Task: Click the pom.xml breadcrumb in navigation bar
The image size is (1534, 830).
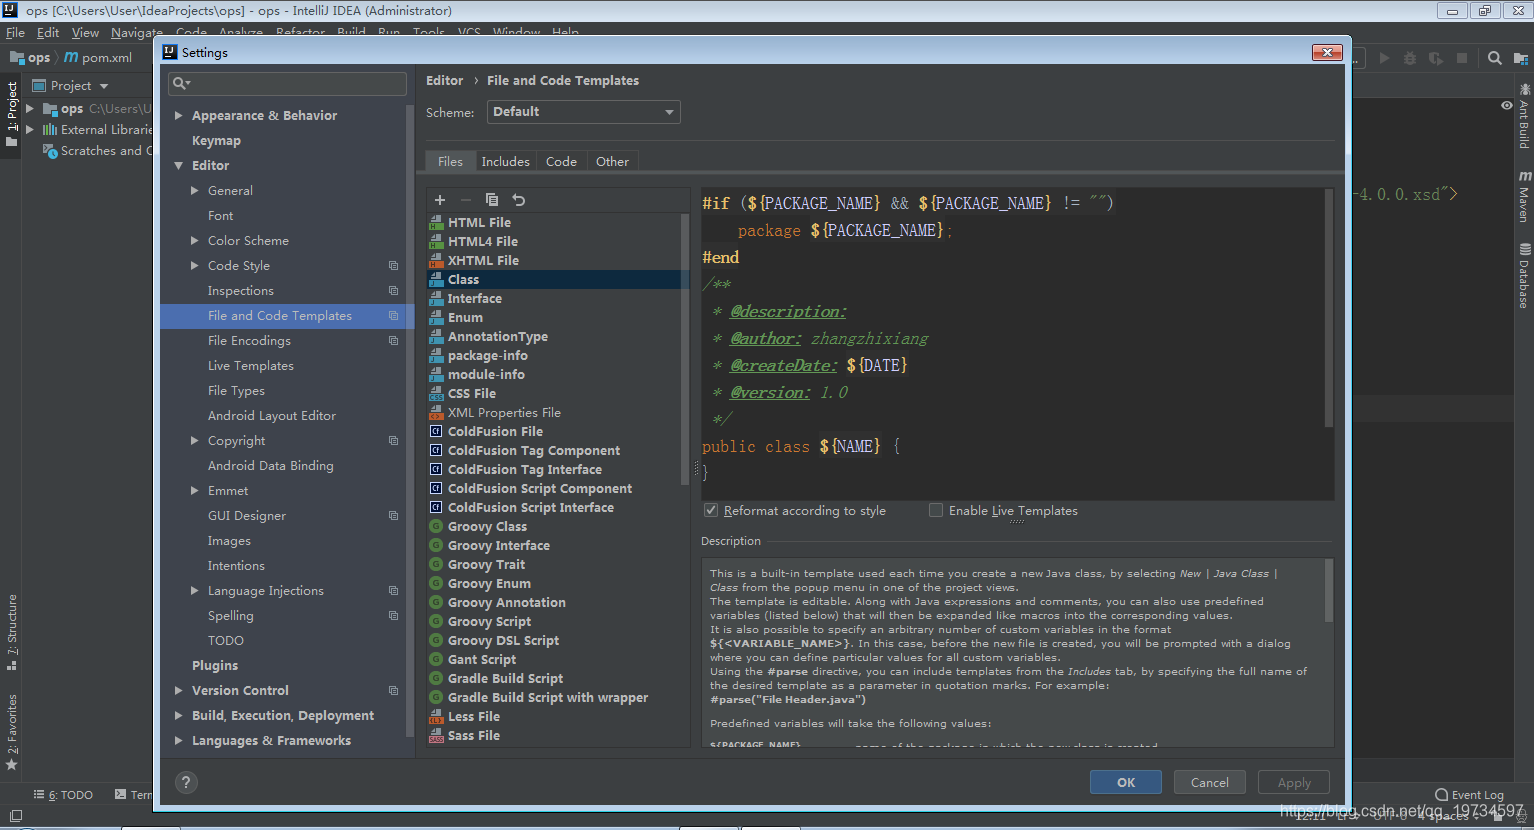Action: pyautogui.click(x=99, y=58)
